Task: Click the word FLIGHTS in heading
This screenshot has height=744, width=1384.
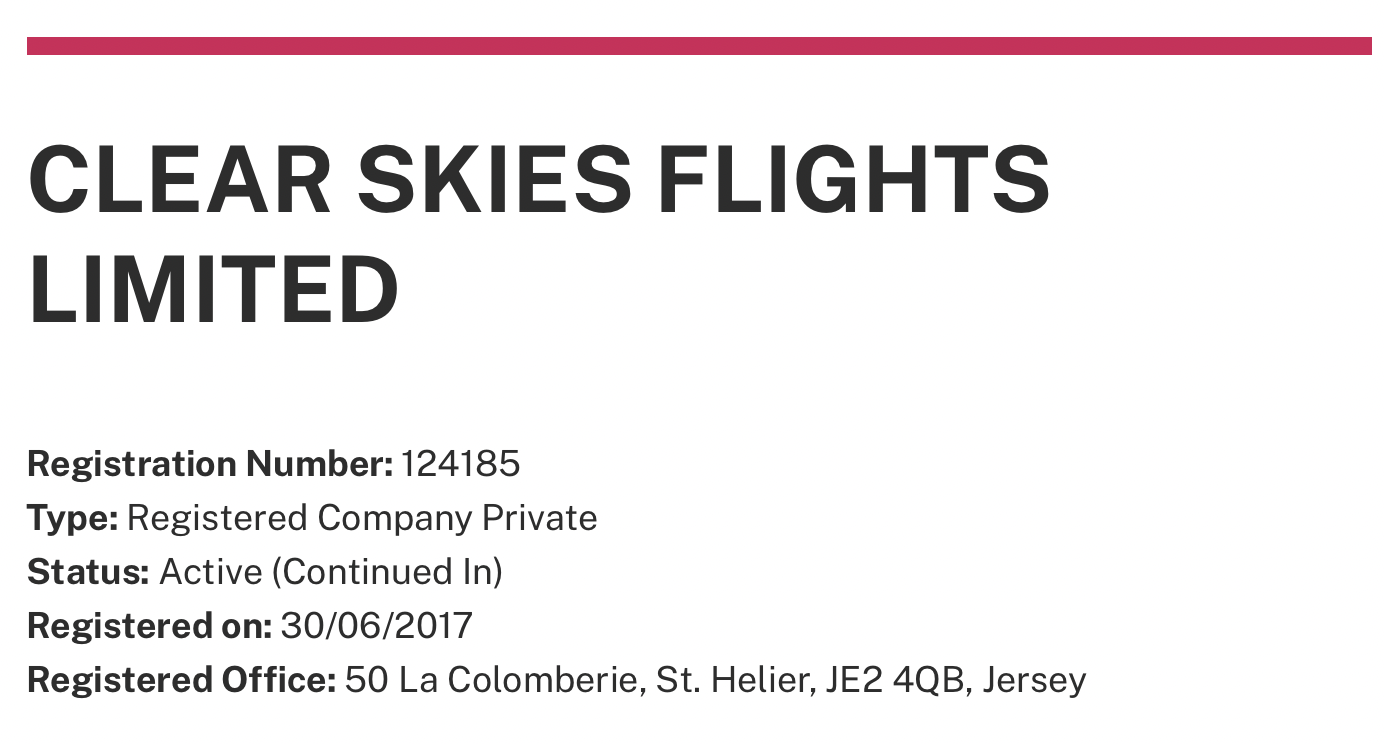Action: click(853, 181)
